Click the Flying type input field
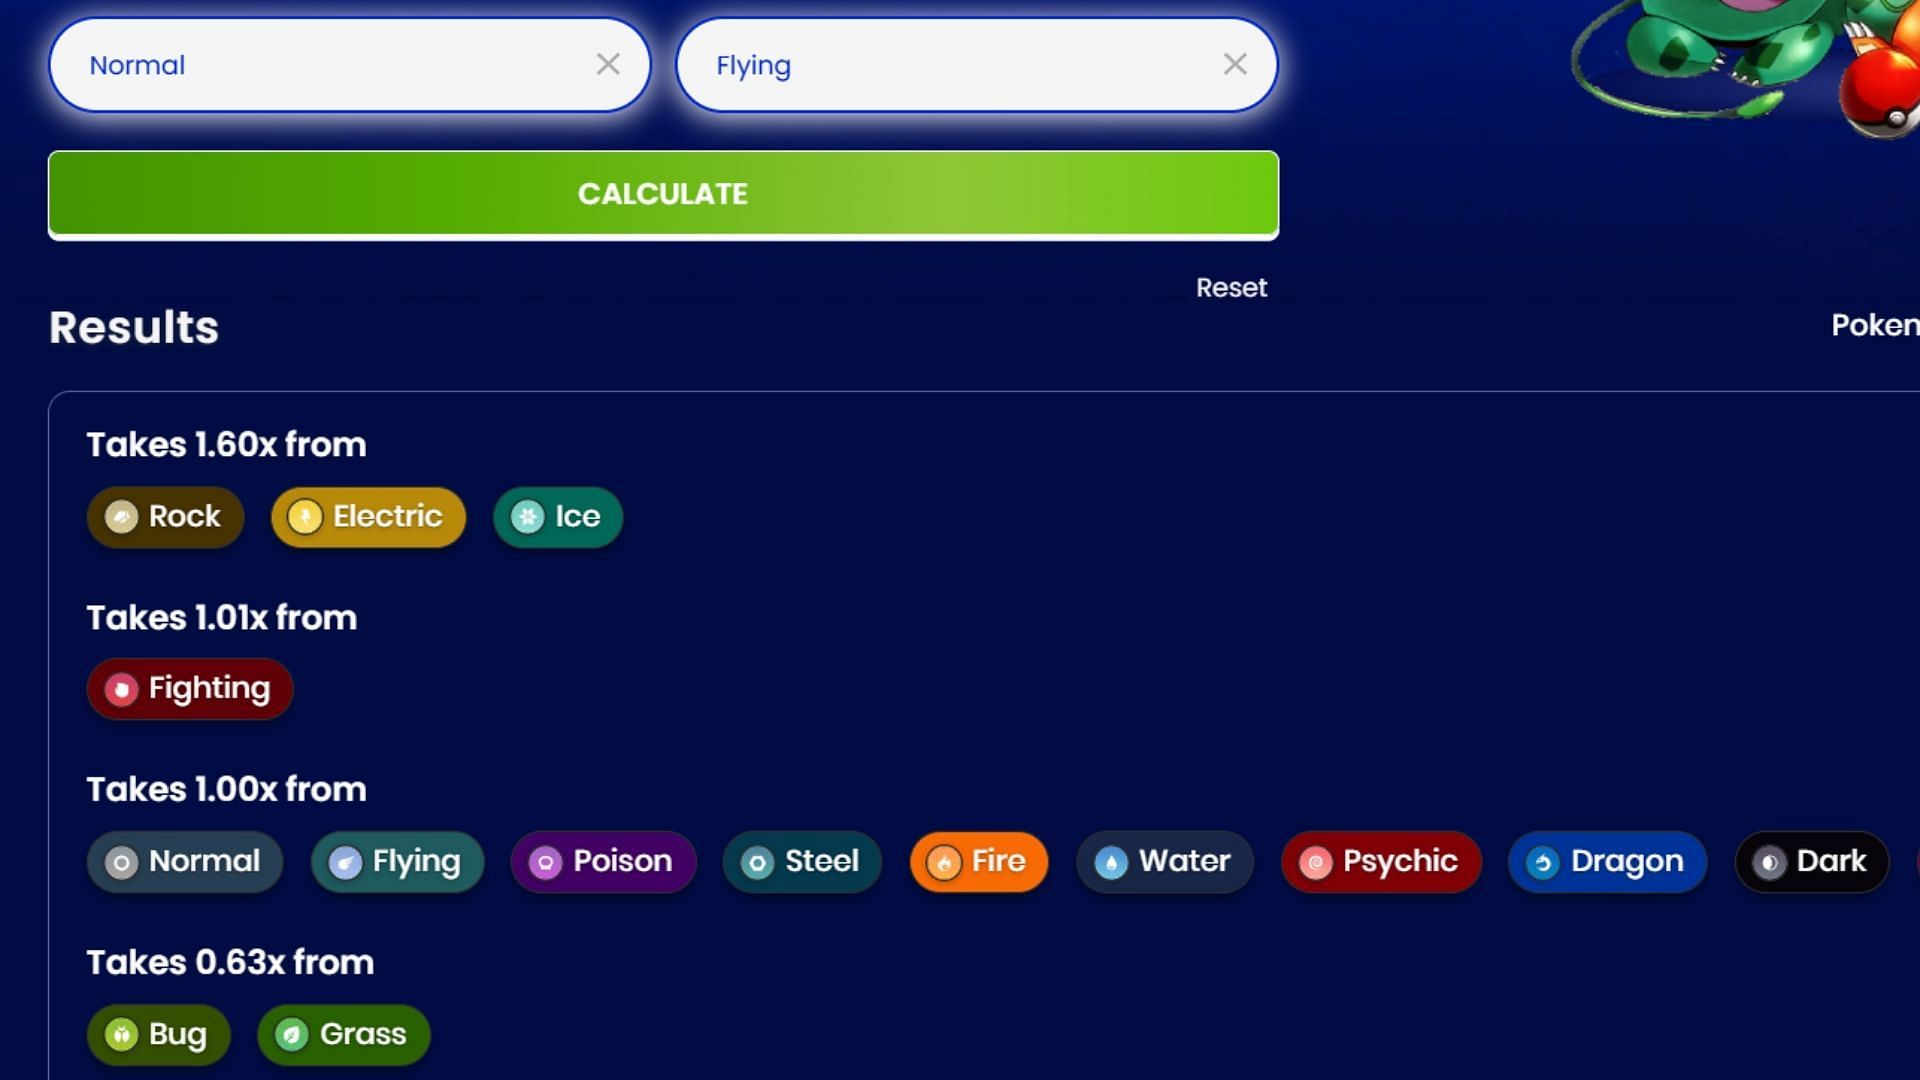The height and width of the screenshot is (1080, 1920). point(976,65)
